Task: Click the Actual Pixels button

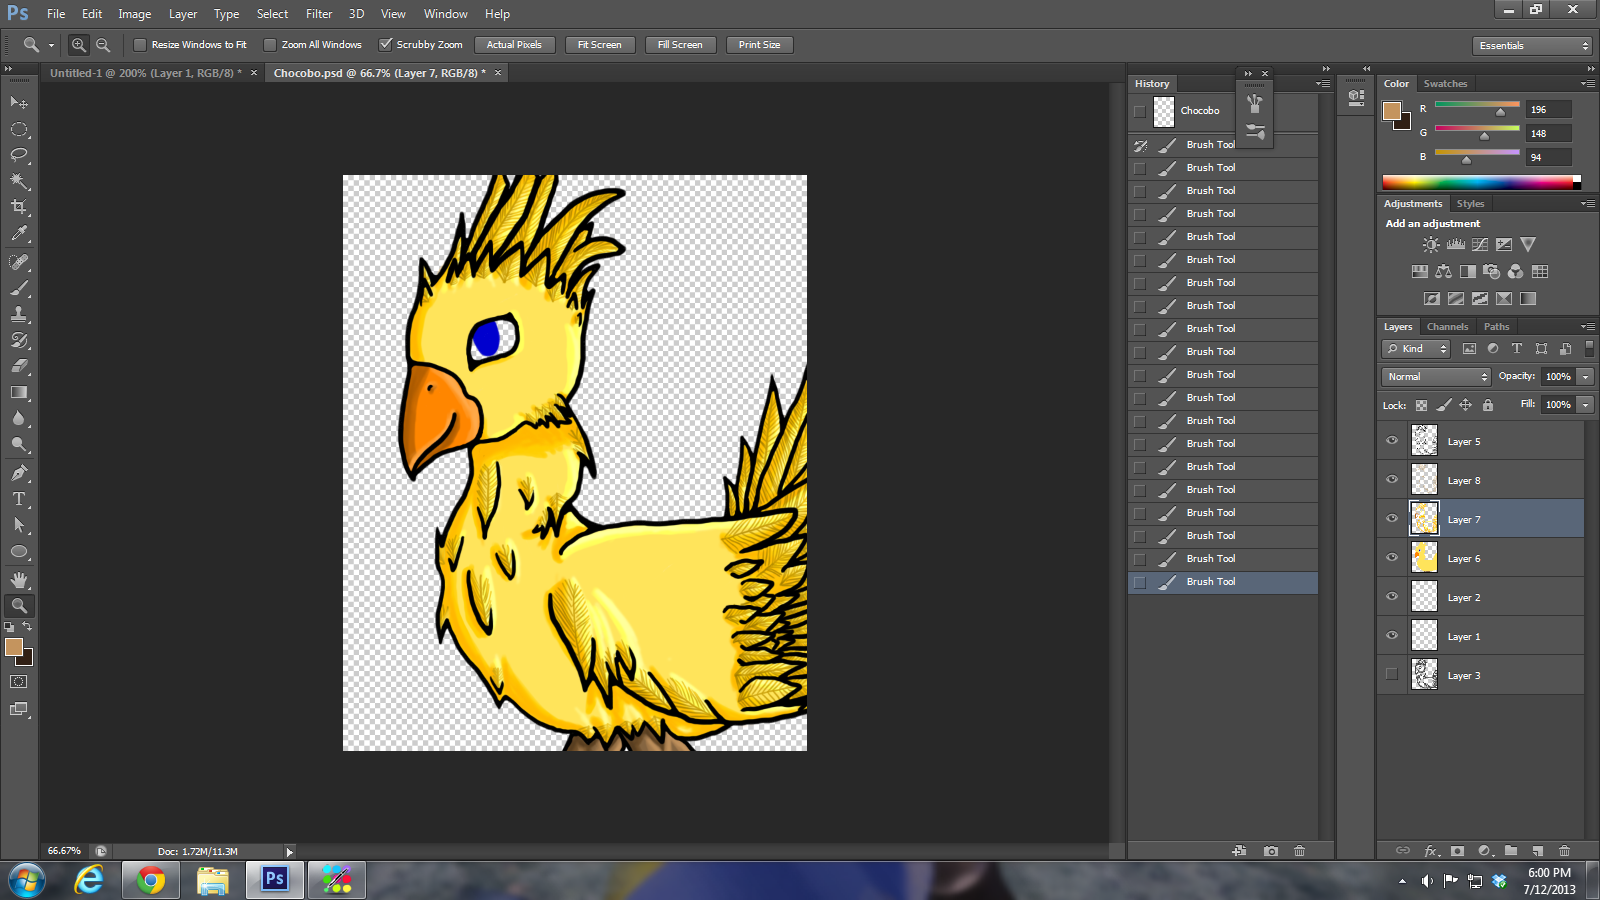Action: (x=514, y=45)
